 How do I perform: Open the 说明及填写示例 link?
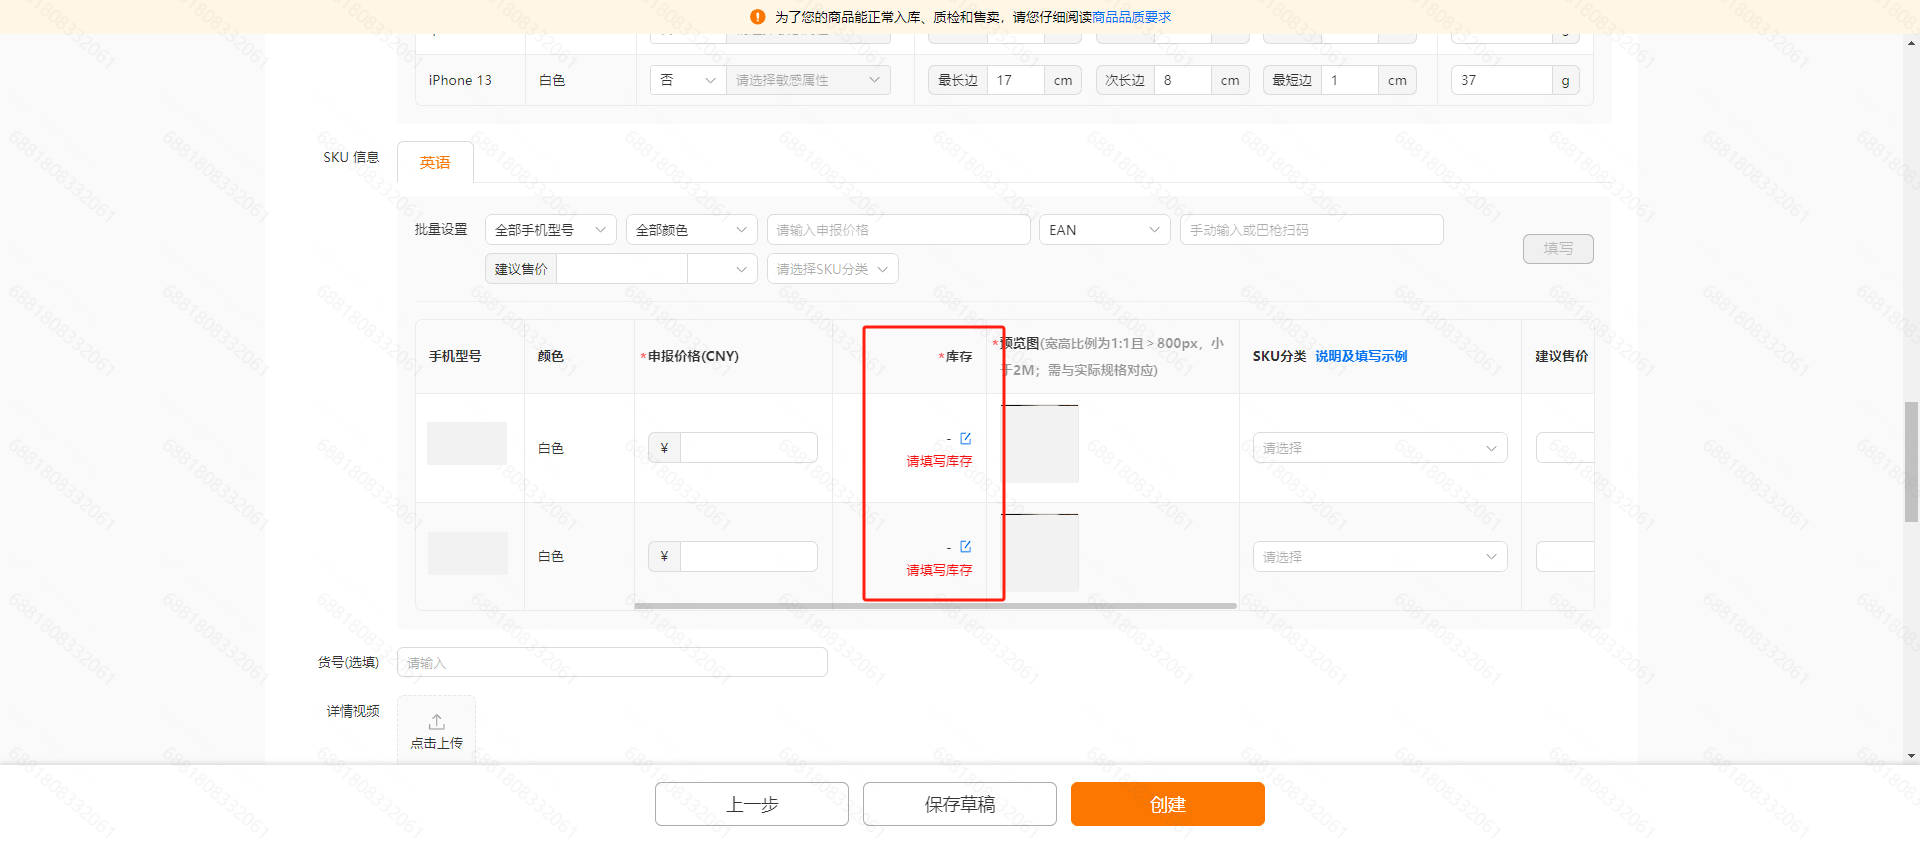coord(1360,356)
